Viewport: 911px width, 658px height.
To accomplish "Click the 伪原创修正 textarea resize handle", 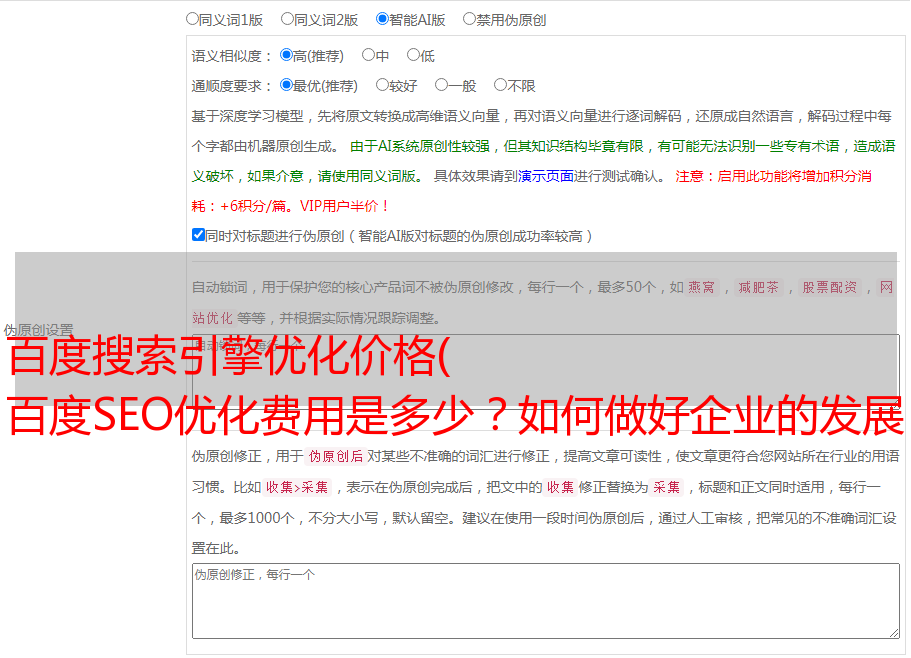I will 894,633.
